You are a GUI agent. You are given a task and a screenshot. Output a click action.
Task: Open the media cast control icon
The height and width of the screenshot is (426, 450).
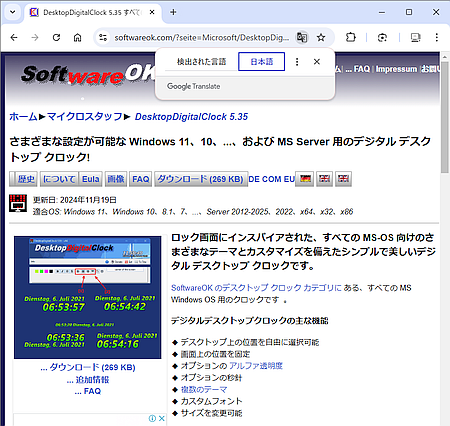click(415, 38)
